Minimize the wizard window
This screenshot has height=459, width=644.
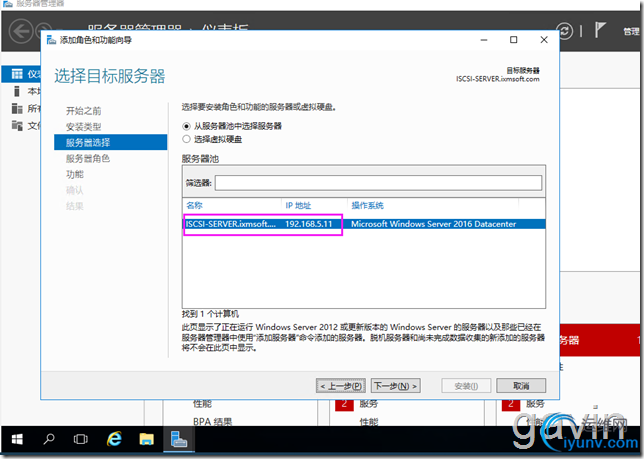(x=484, y=40)
